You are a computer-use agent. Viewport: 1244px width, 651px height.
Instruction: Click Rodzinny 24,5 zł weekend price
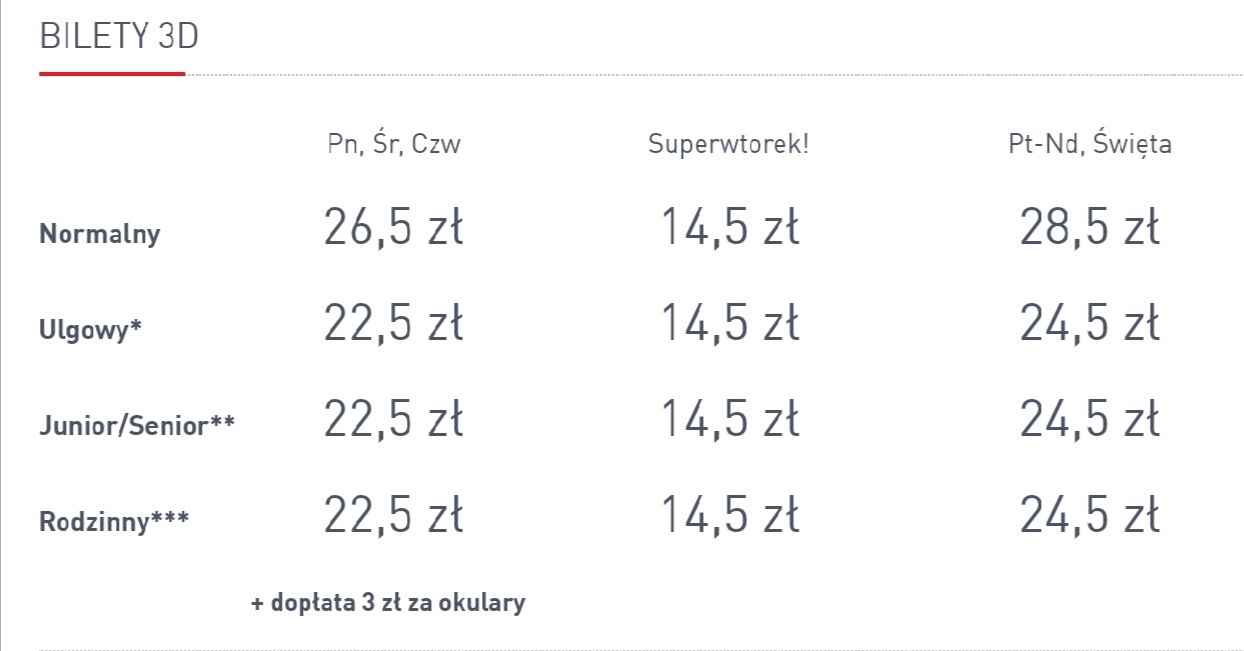pos(1090,515)
